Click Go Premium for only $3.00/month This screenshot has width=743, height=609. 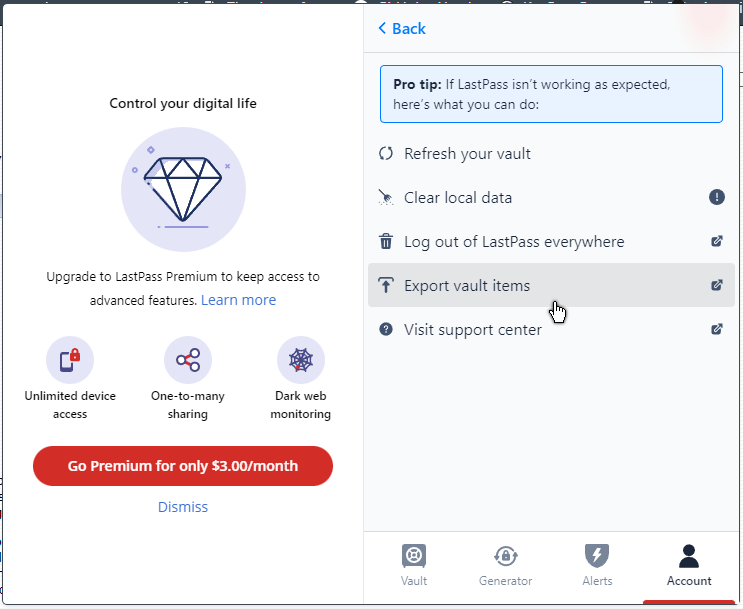click(183, 466)
